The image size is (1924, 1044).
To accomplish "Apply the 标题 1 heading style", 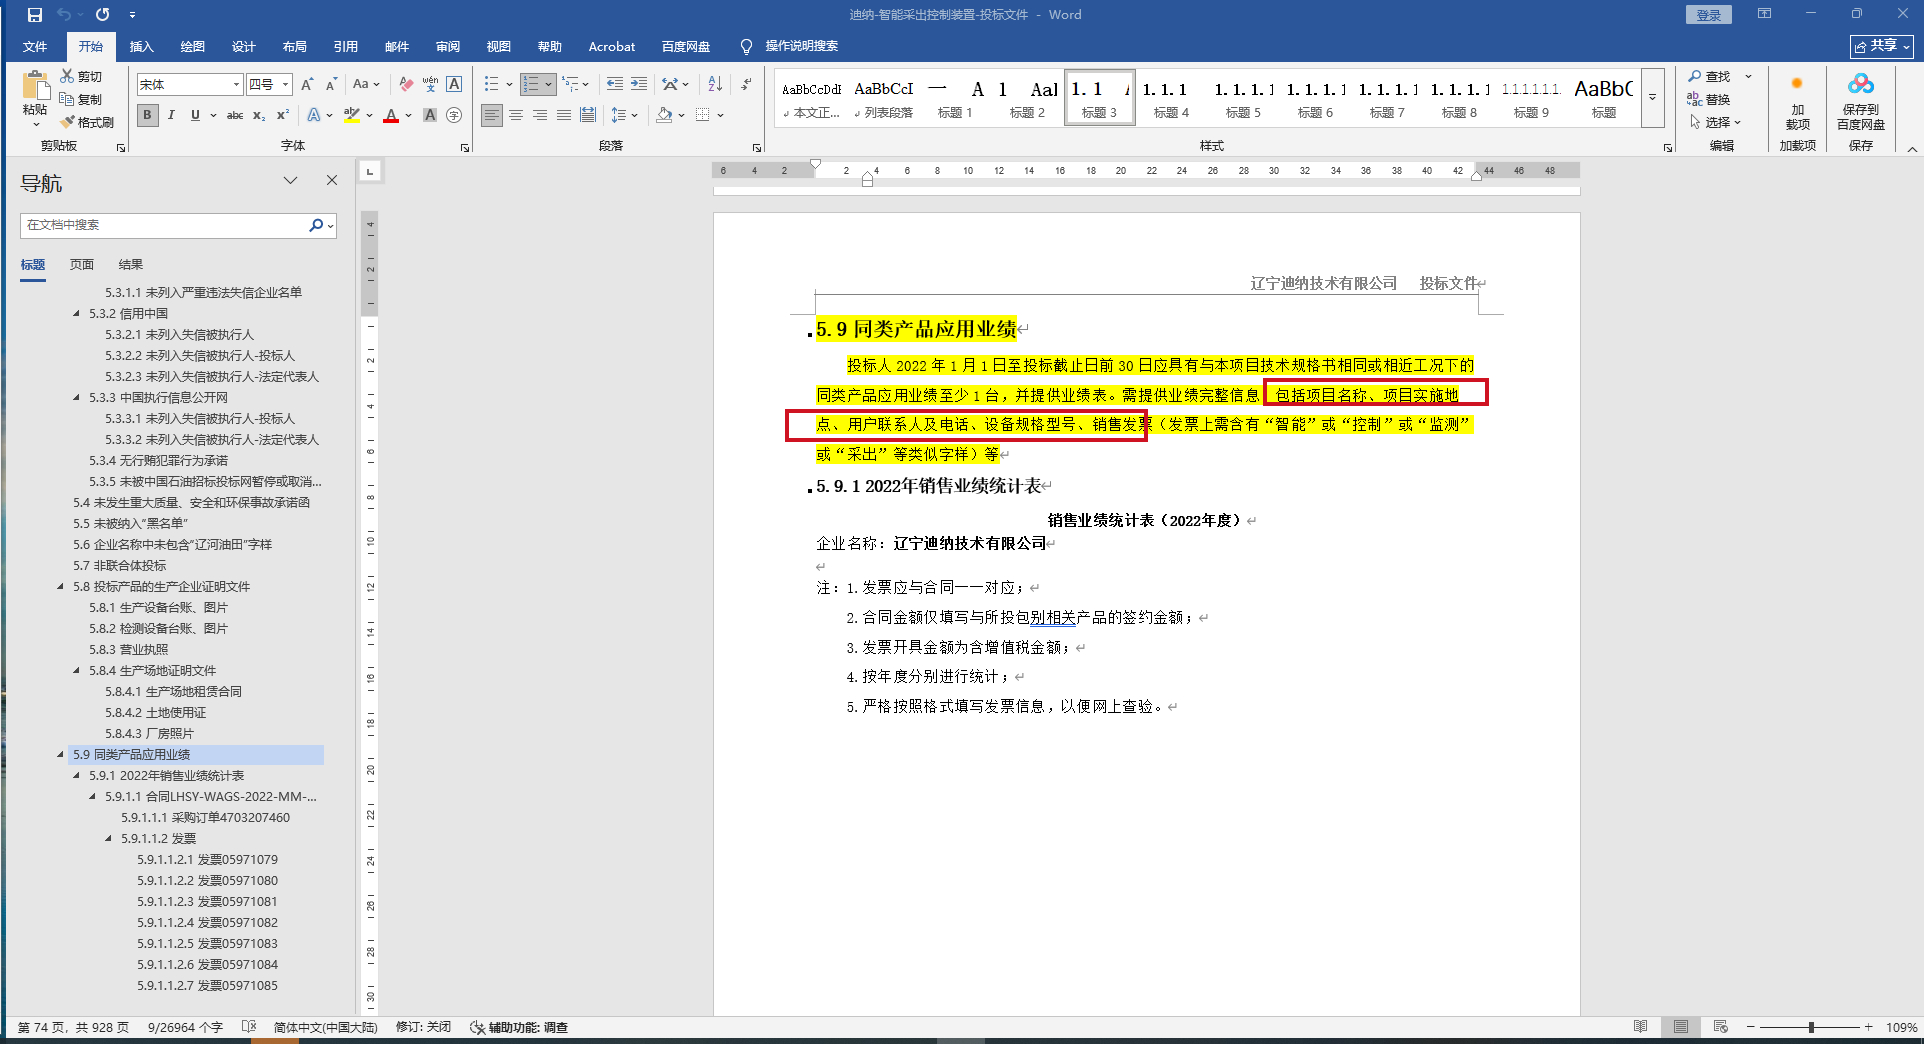I will 955,98.
